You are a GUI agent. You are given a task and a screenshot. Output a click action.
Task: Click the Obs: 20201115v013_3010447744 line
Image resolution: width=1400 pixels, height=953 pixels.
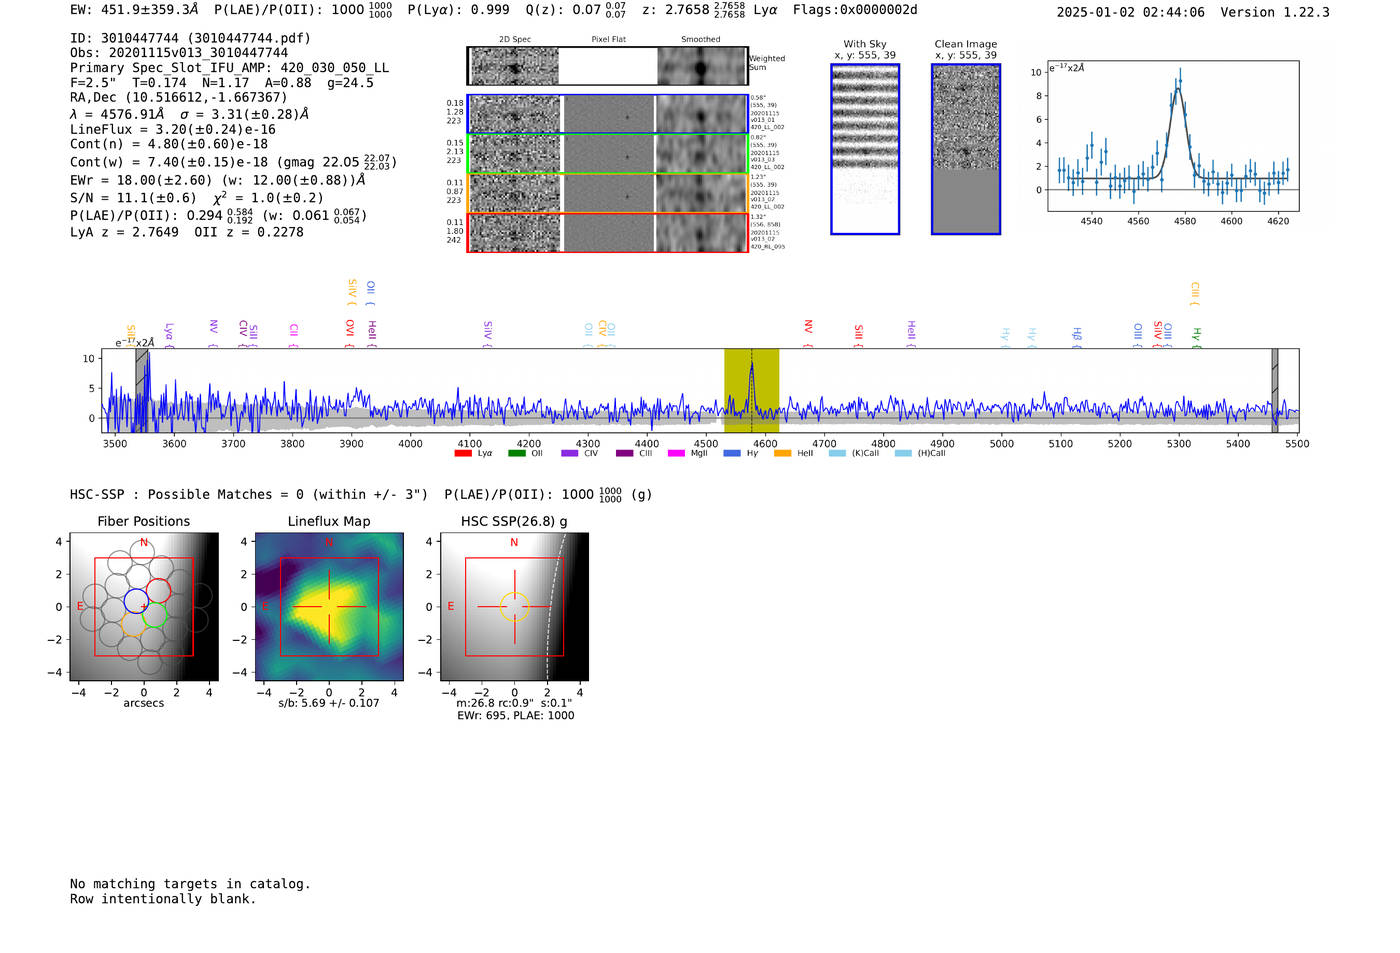pyautogui.click(x=179, y=53)
